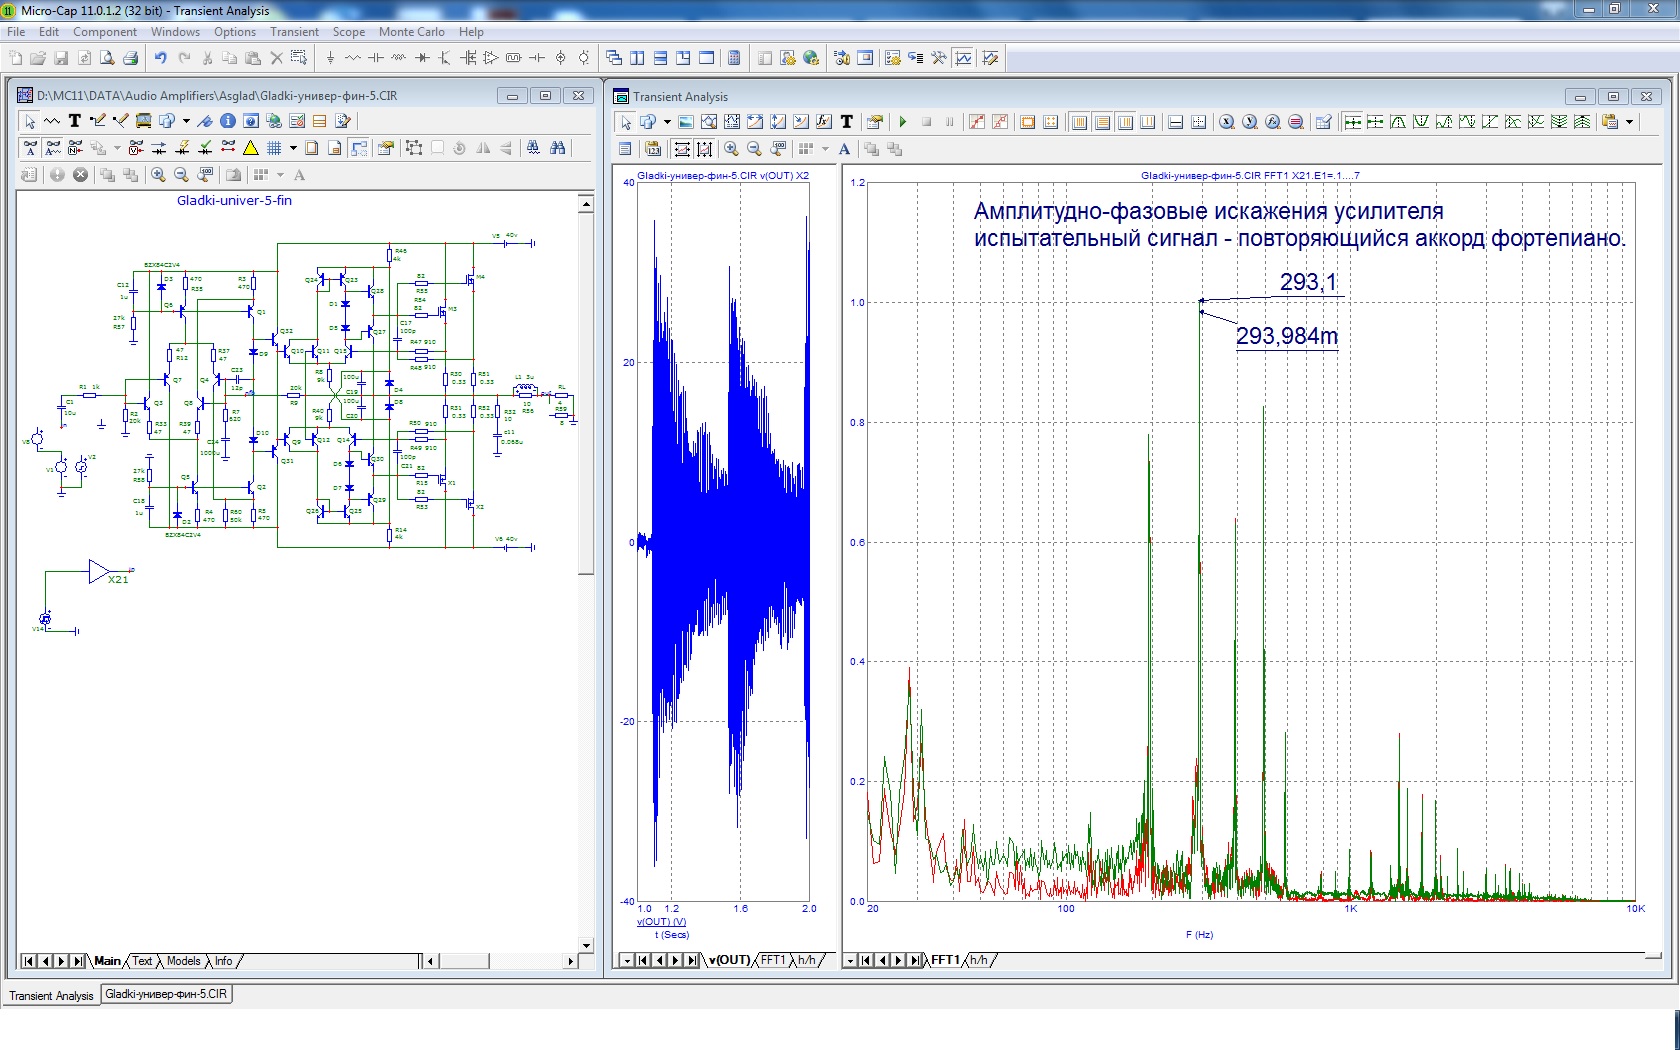This screenshot has width=1680, height=1050.
Task: Click the Go To X magnifier icon
Action: click(x=1227, y=122)
